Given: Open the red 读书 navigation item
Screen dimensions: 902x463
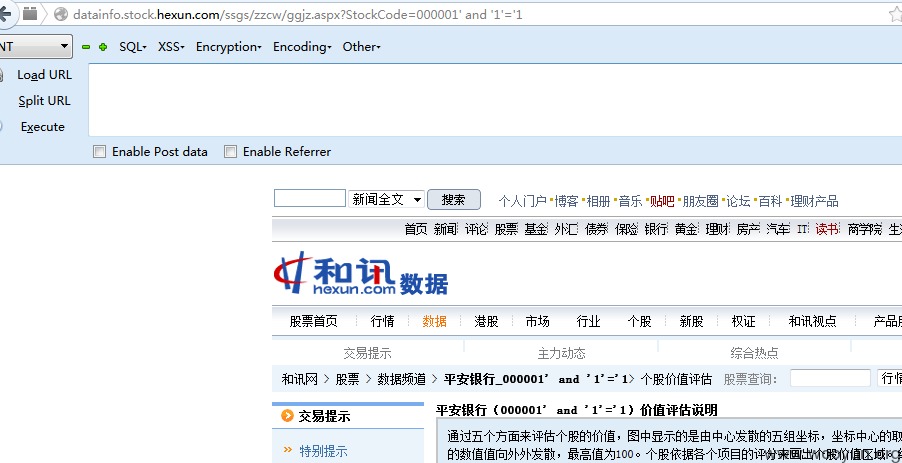Looking at the screenshot, I should click(x=827, y=229).
